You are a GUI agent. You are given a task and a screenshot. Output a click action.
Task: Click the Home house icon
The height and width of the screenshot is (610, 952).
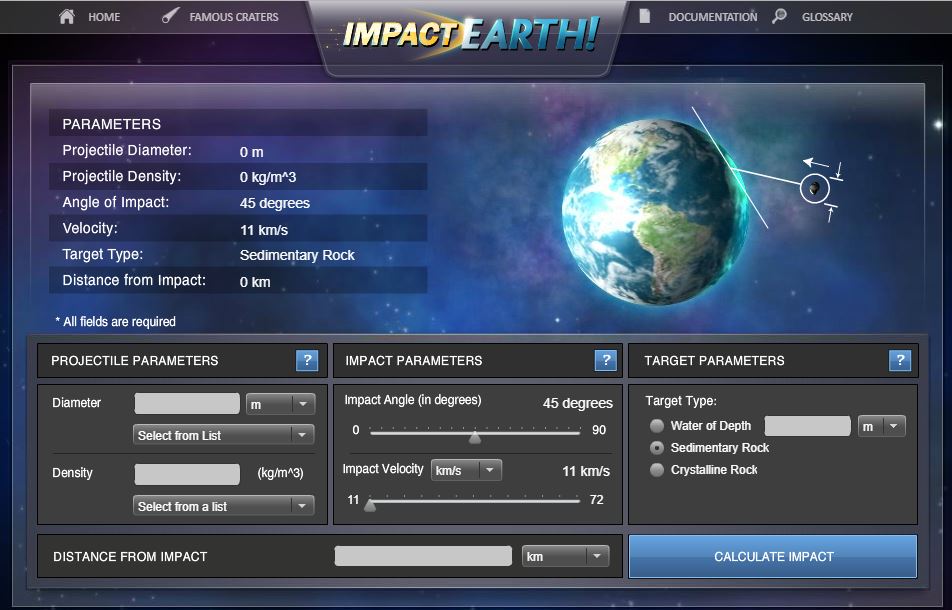[67, 16]
